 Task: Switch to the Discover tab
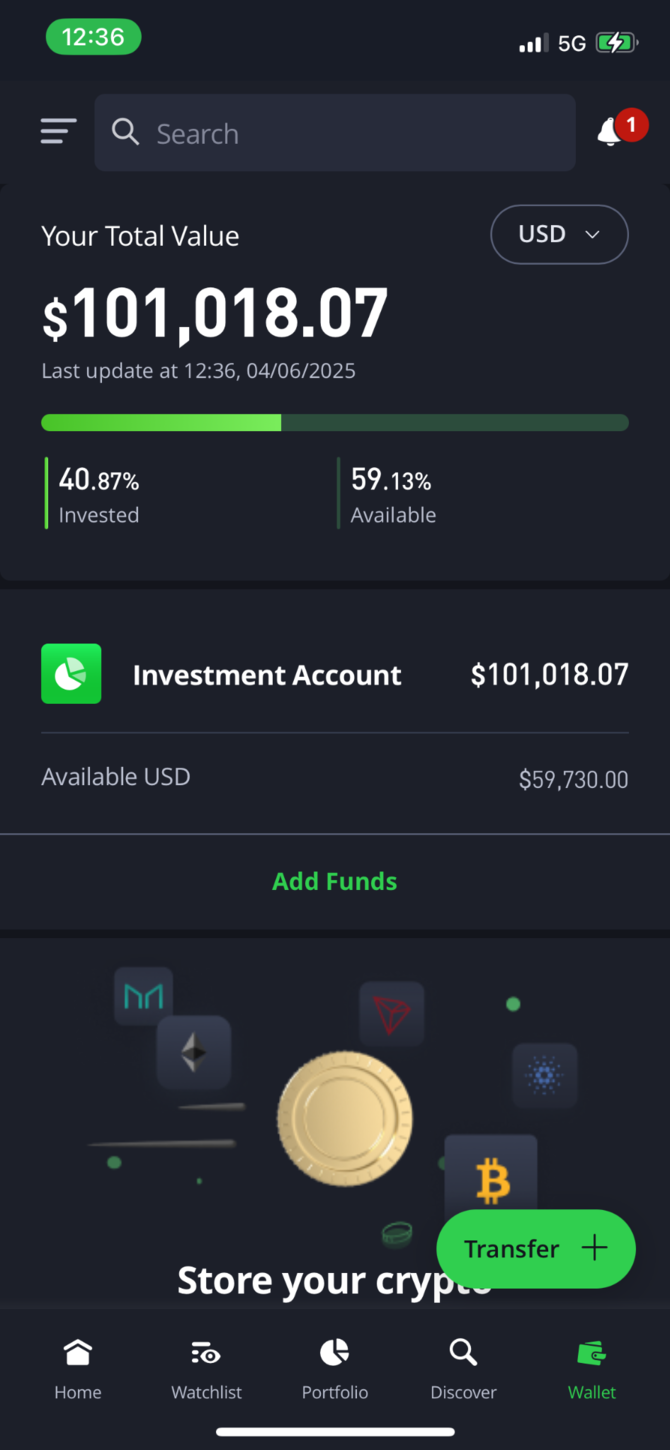462,1368
